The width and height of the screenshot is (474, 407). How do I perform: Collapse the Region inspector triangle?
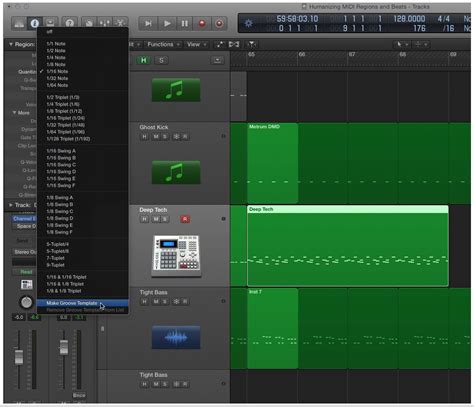tap(11, 44)
